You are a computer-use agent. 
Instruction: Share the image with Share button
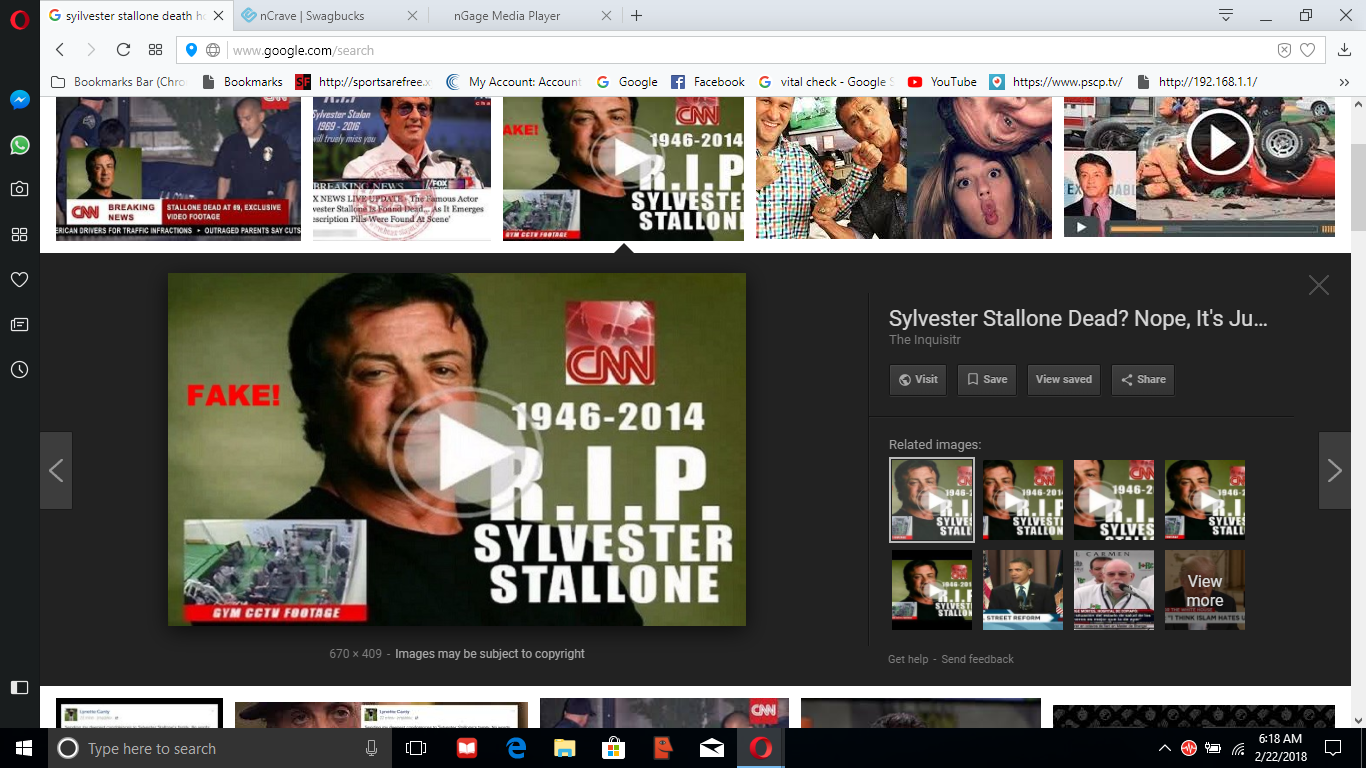point(1143,379)
